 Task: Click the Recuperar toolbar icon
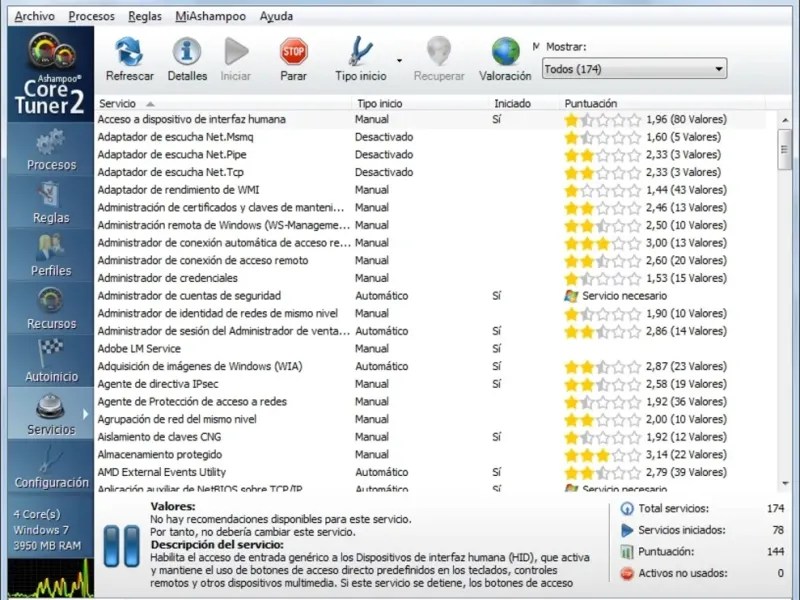coord(439,52)
